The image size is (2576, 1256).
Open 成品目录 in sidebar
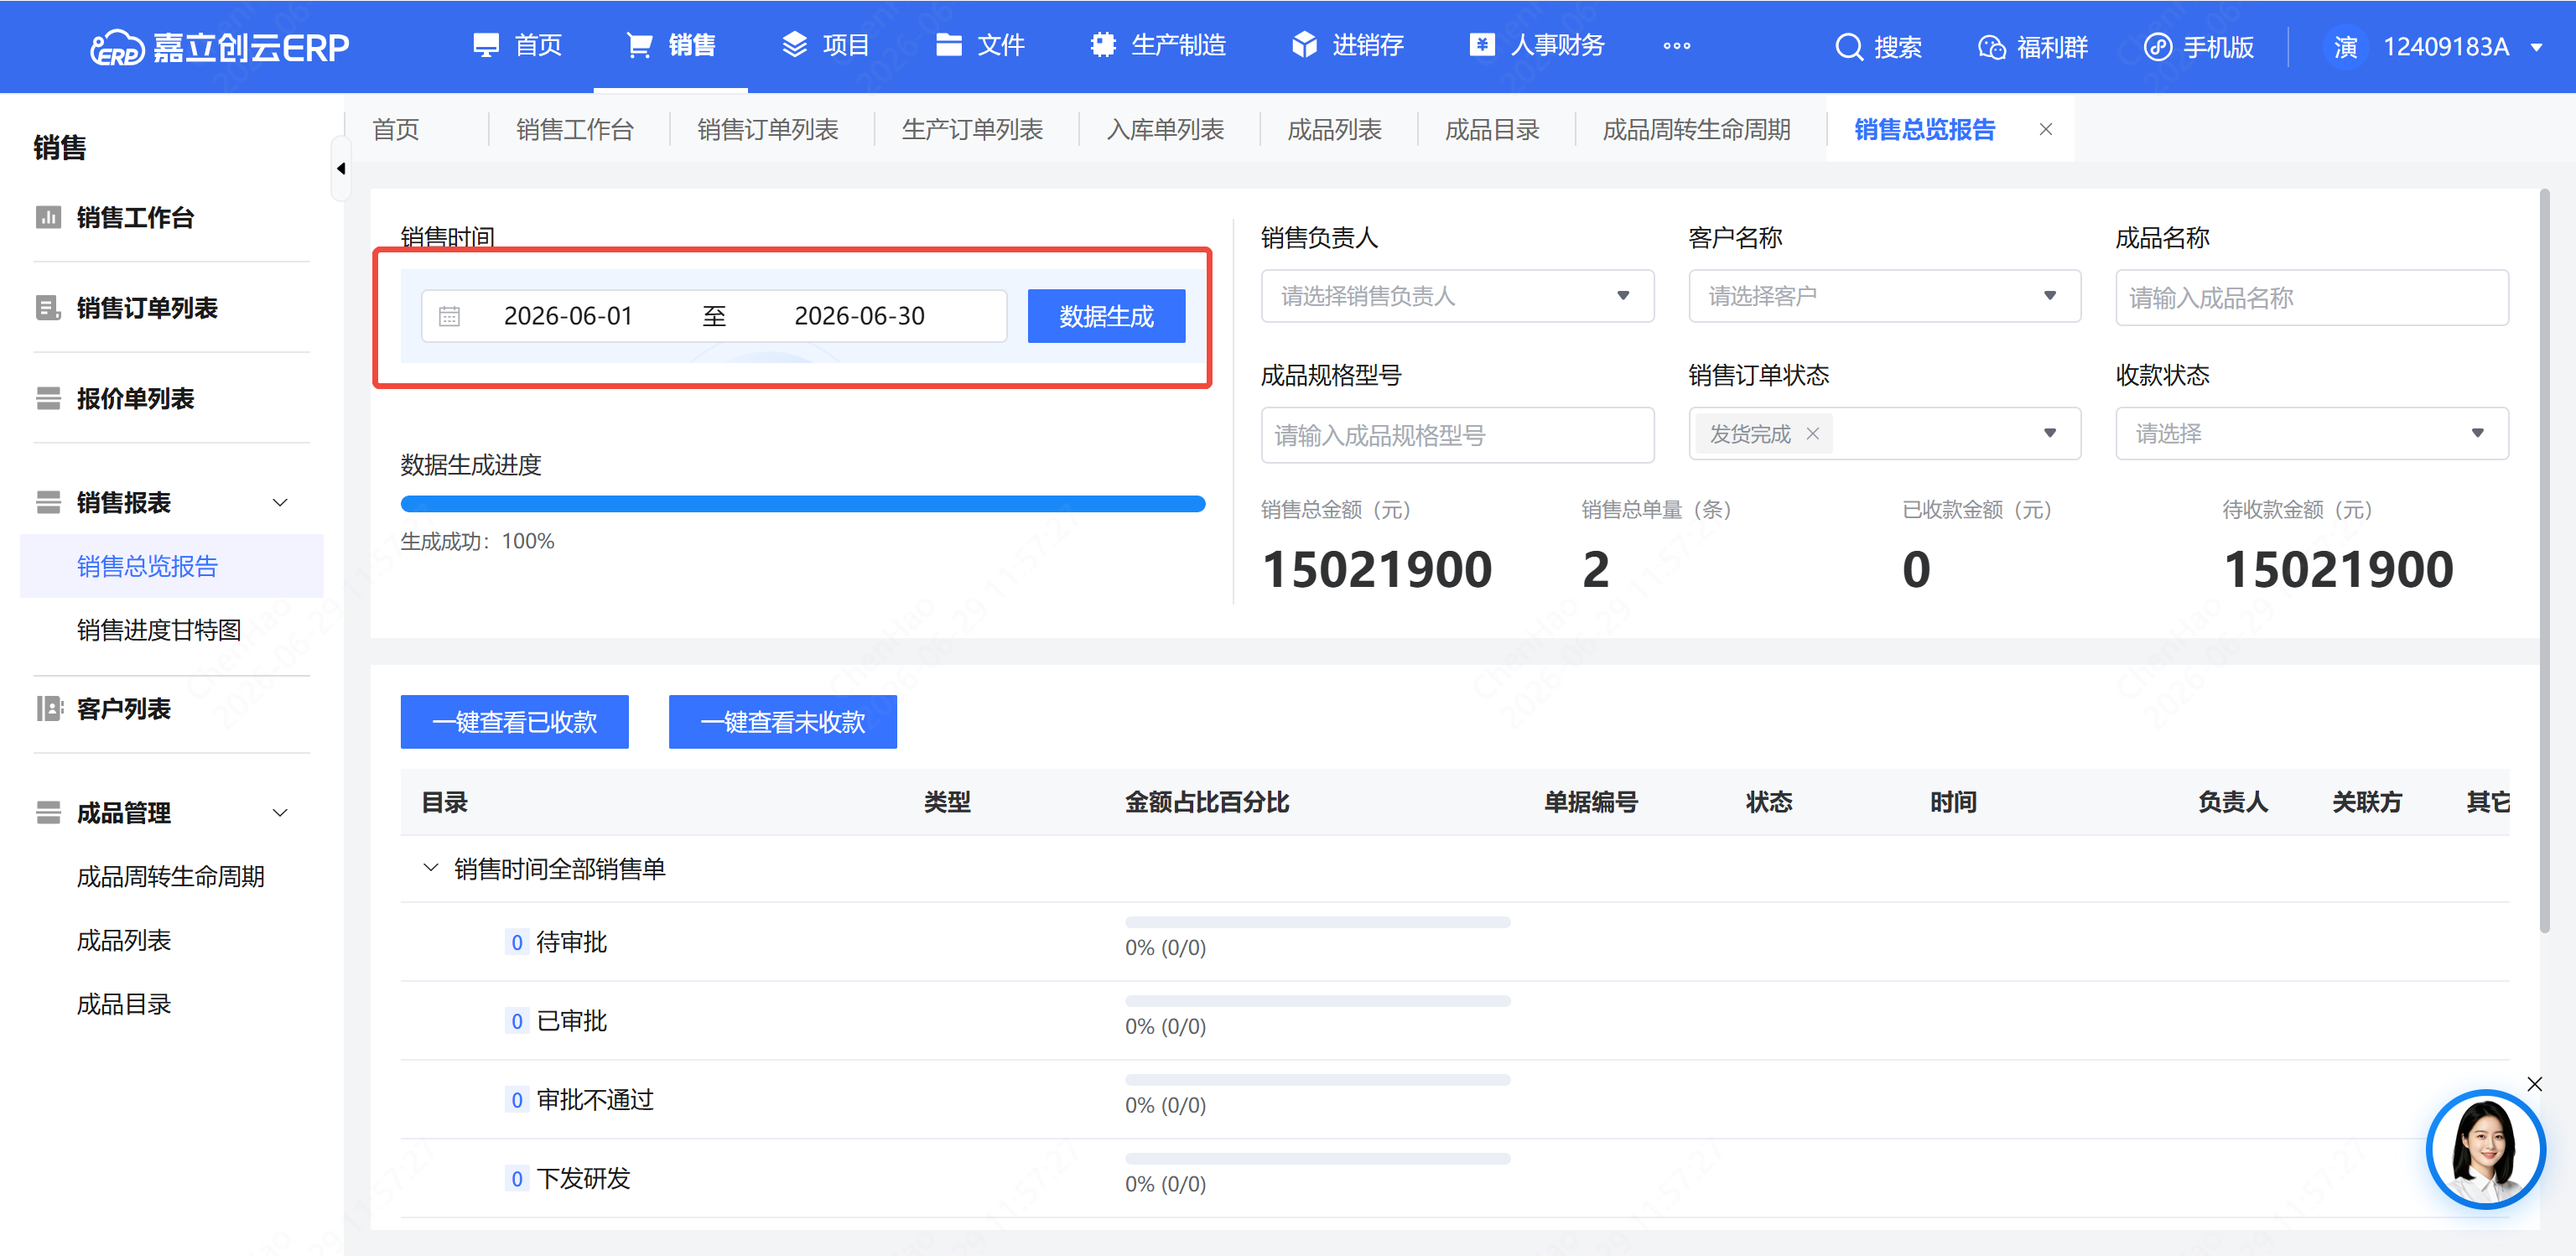124,1004
